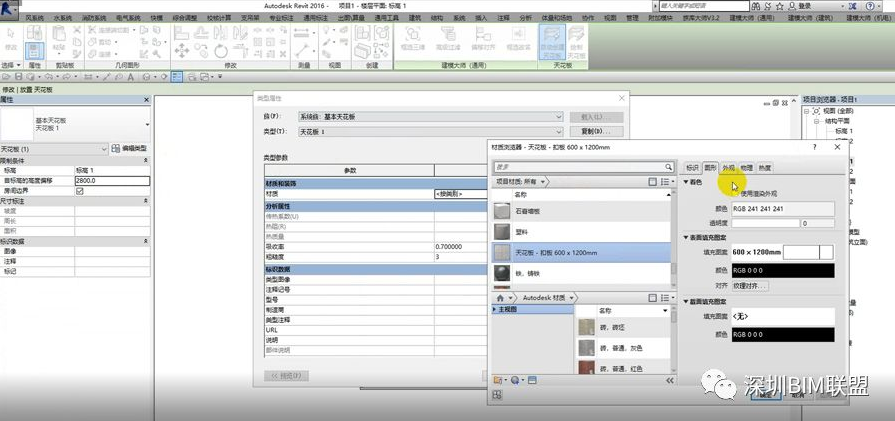Click the highlighted thin lines toggle icon
This screenshot has height=421, width=895.
tap(177, 76)
